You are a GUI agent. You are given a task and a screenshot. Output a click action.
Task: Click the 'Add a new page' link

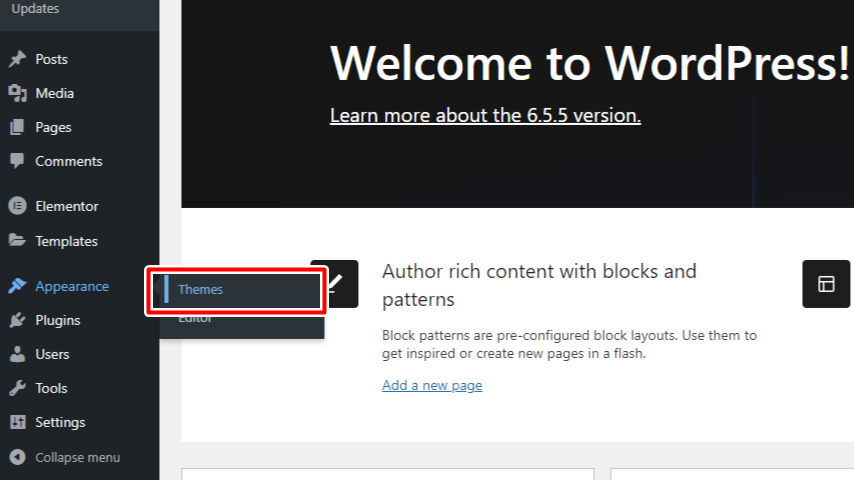coord(432,385)
